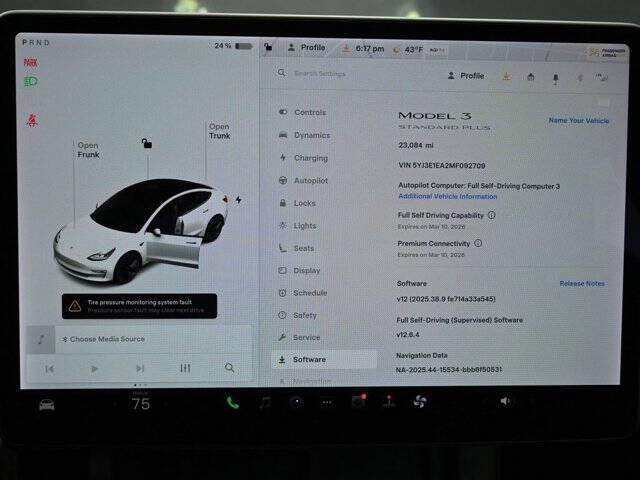The height and width of the screenshot is (480, 640).
Task: Tap tire pressure monitoring system fault alert
Action: click(140, 306)
